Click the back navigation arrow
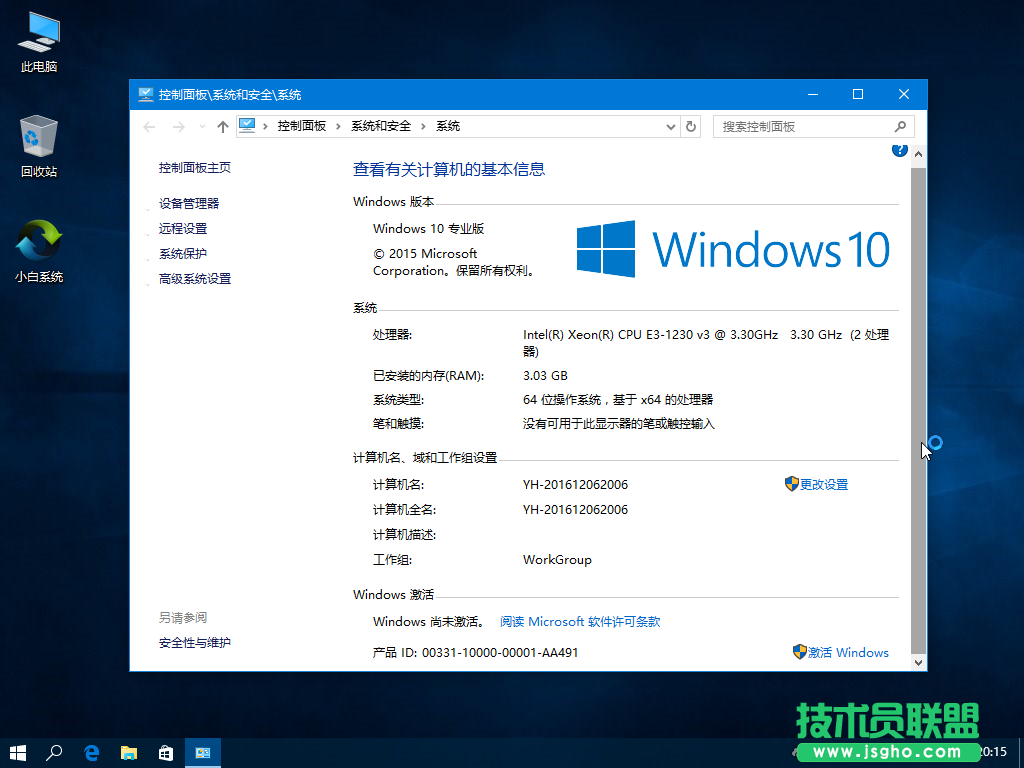This screenshot has height=768, width=1024. pos(148,126)
